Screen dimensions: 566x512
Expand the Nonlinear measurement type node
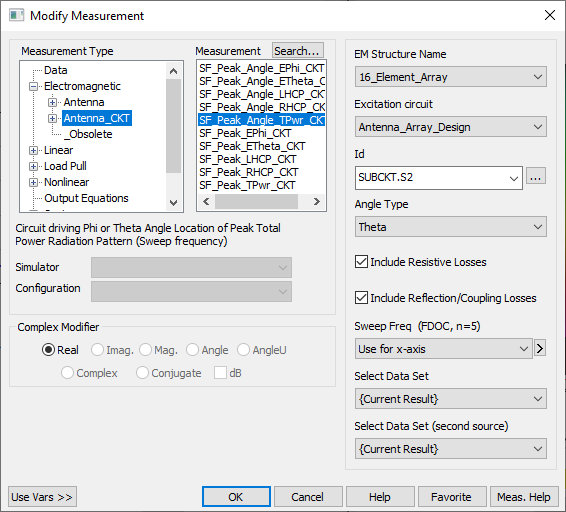point(33,182)
